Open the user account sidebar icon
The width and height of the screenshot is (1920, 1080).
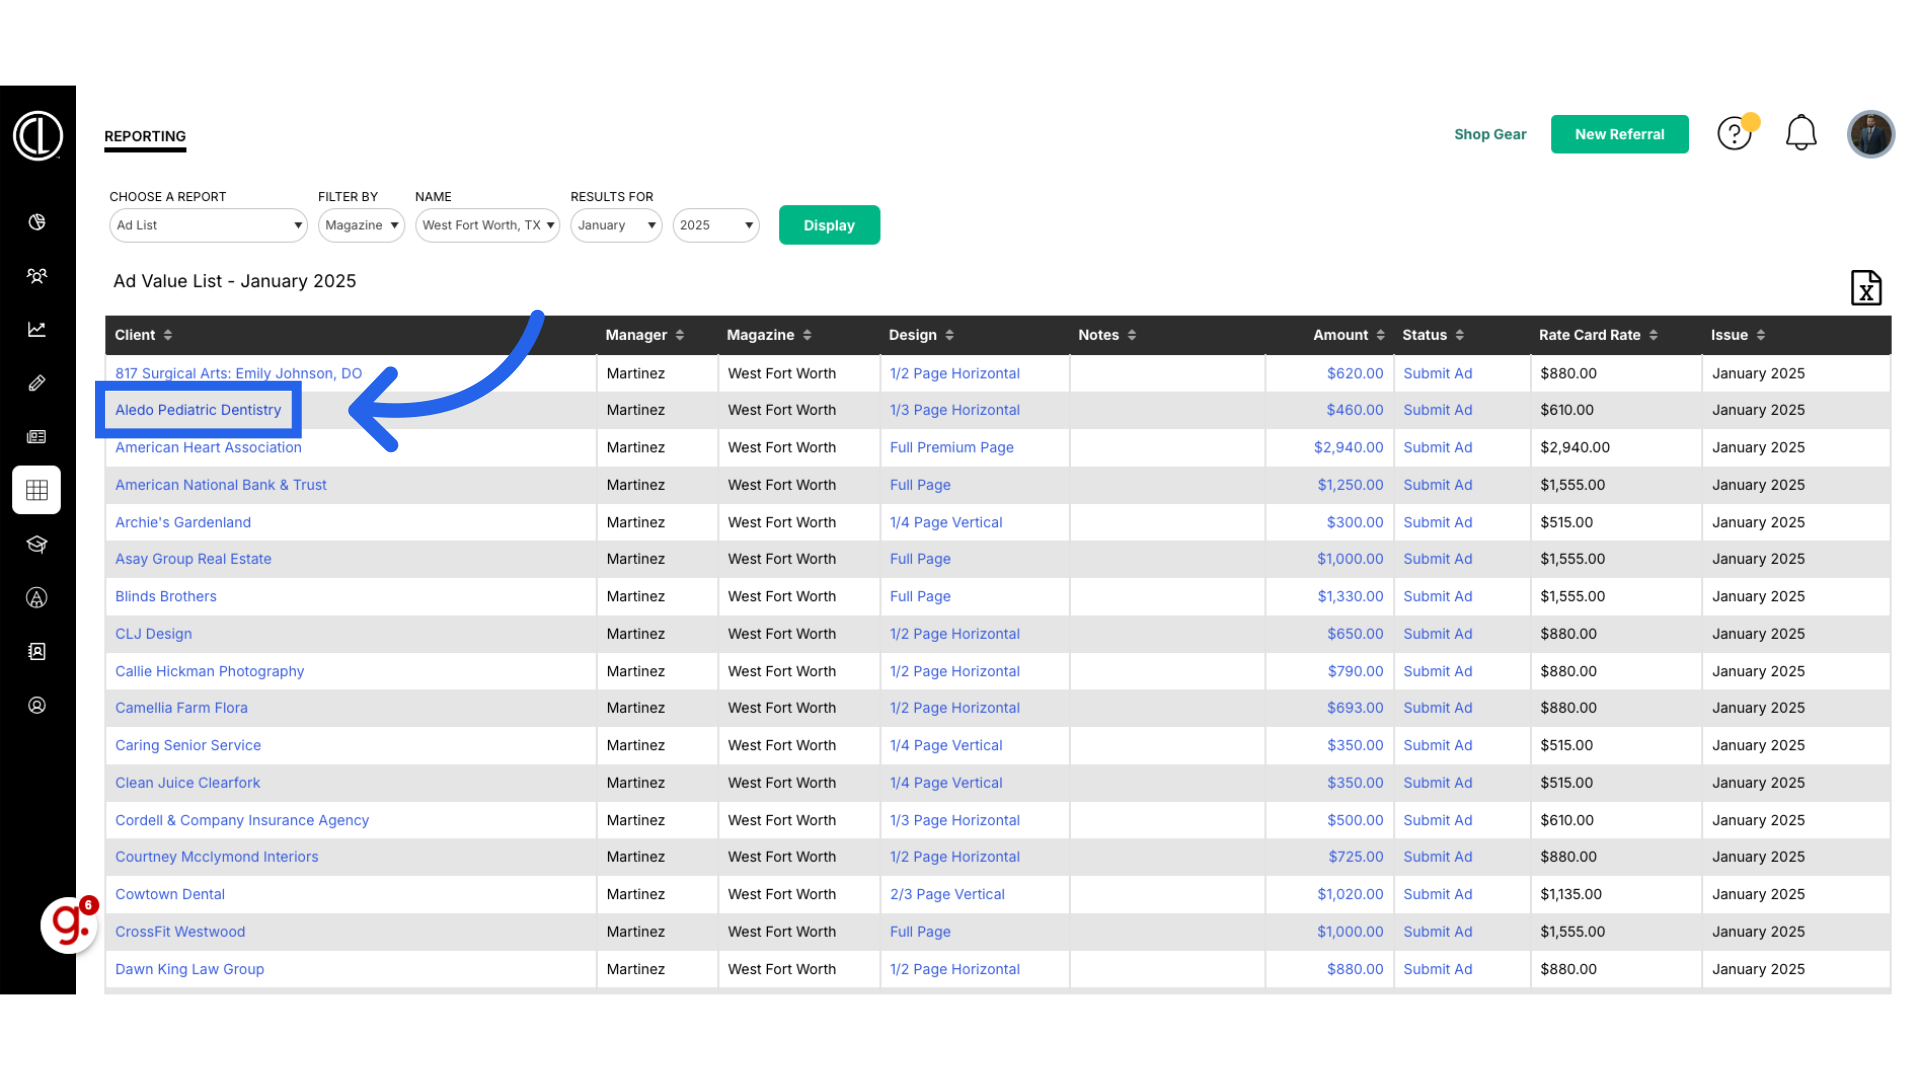pos(37,706)
